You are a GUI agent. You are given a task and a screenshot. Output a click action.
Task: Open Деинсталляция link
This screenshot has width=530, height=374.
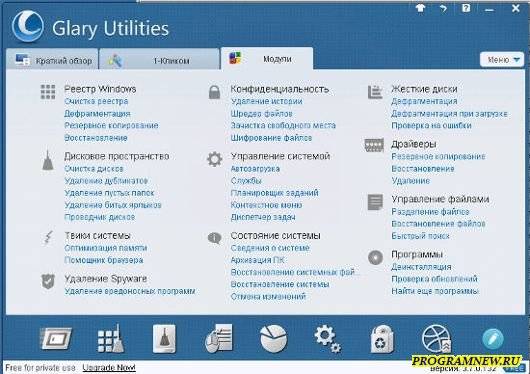pos(421,267)
